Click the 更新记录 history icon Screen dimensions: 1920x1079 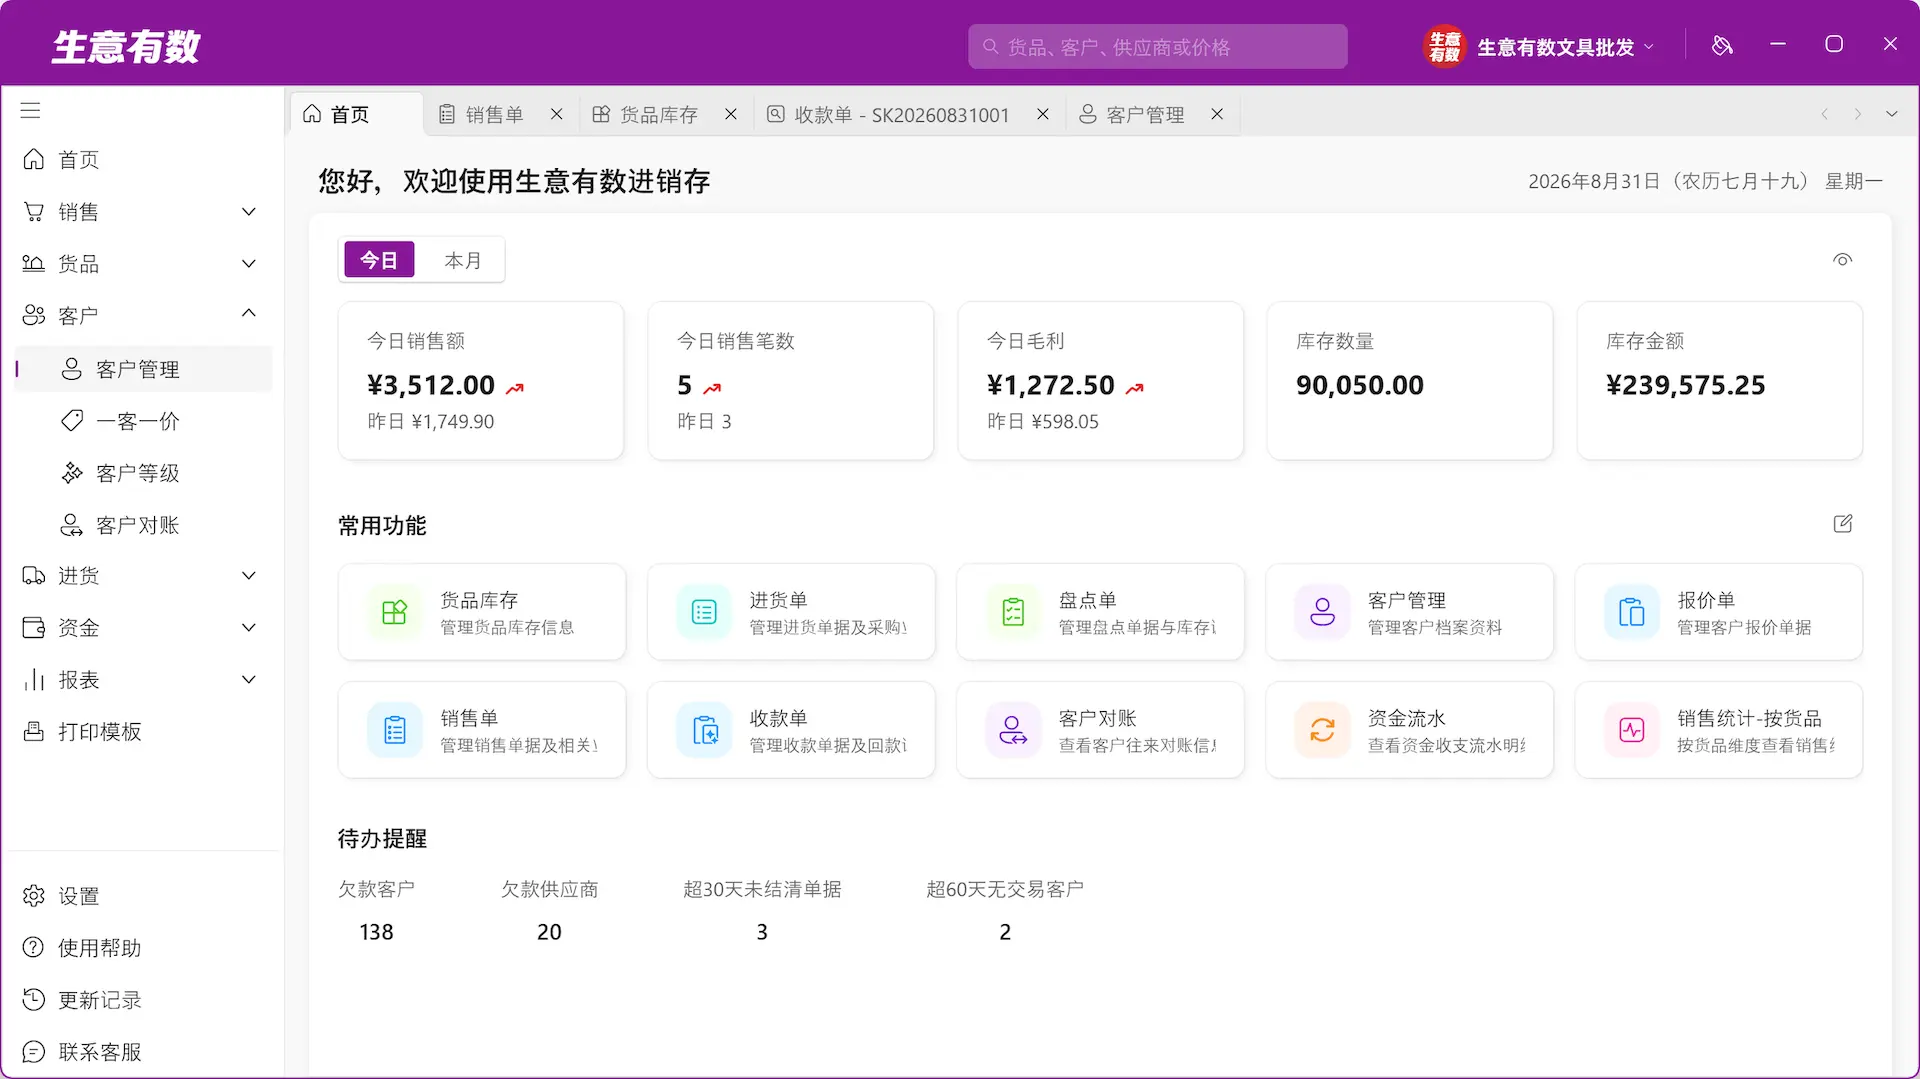[x=34, y=1000]
